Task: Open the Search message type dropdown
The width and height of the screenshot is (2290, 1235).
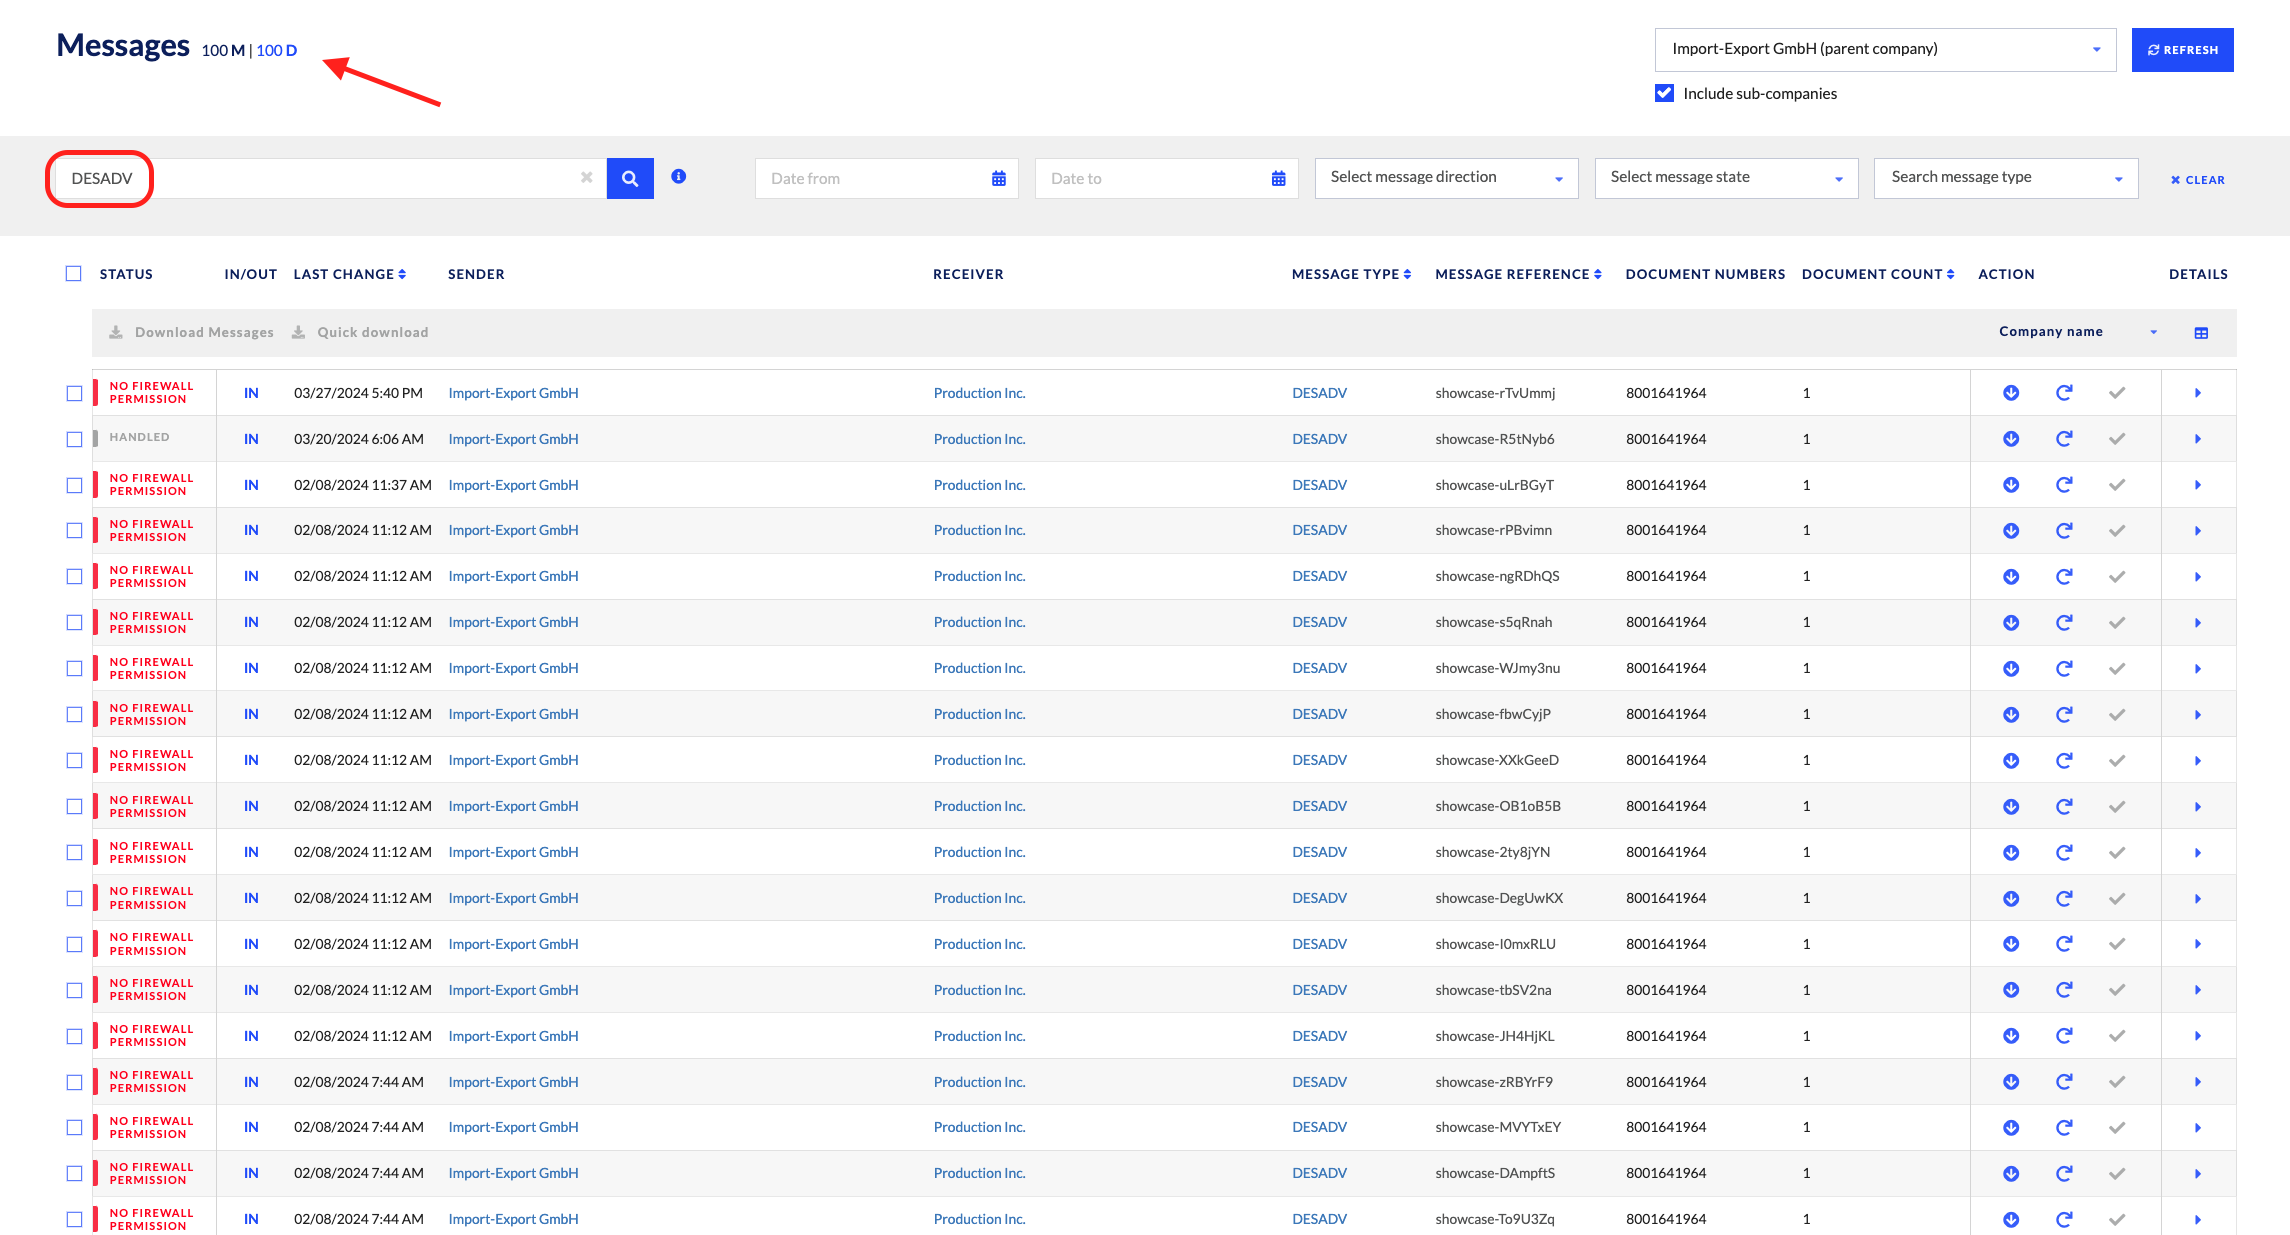Action: click(x=2006, y=178)
